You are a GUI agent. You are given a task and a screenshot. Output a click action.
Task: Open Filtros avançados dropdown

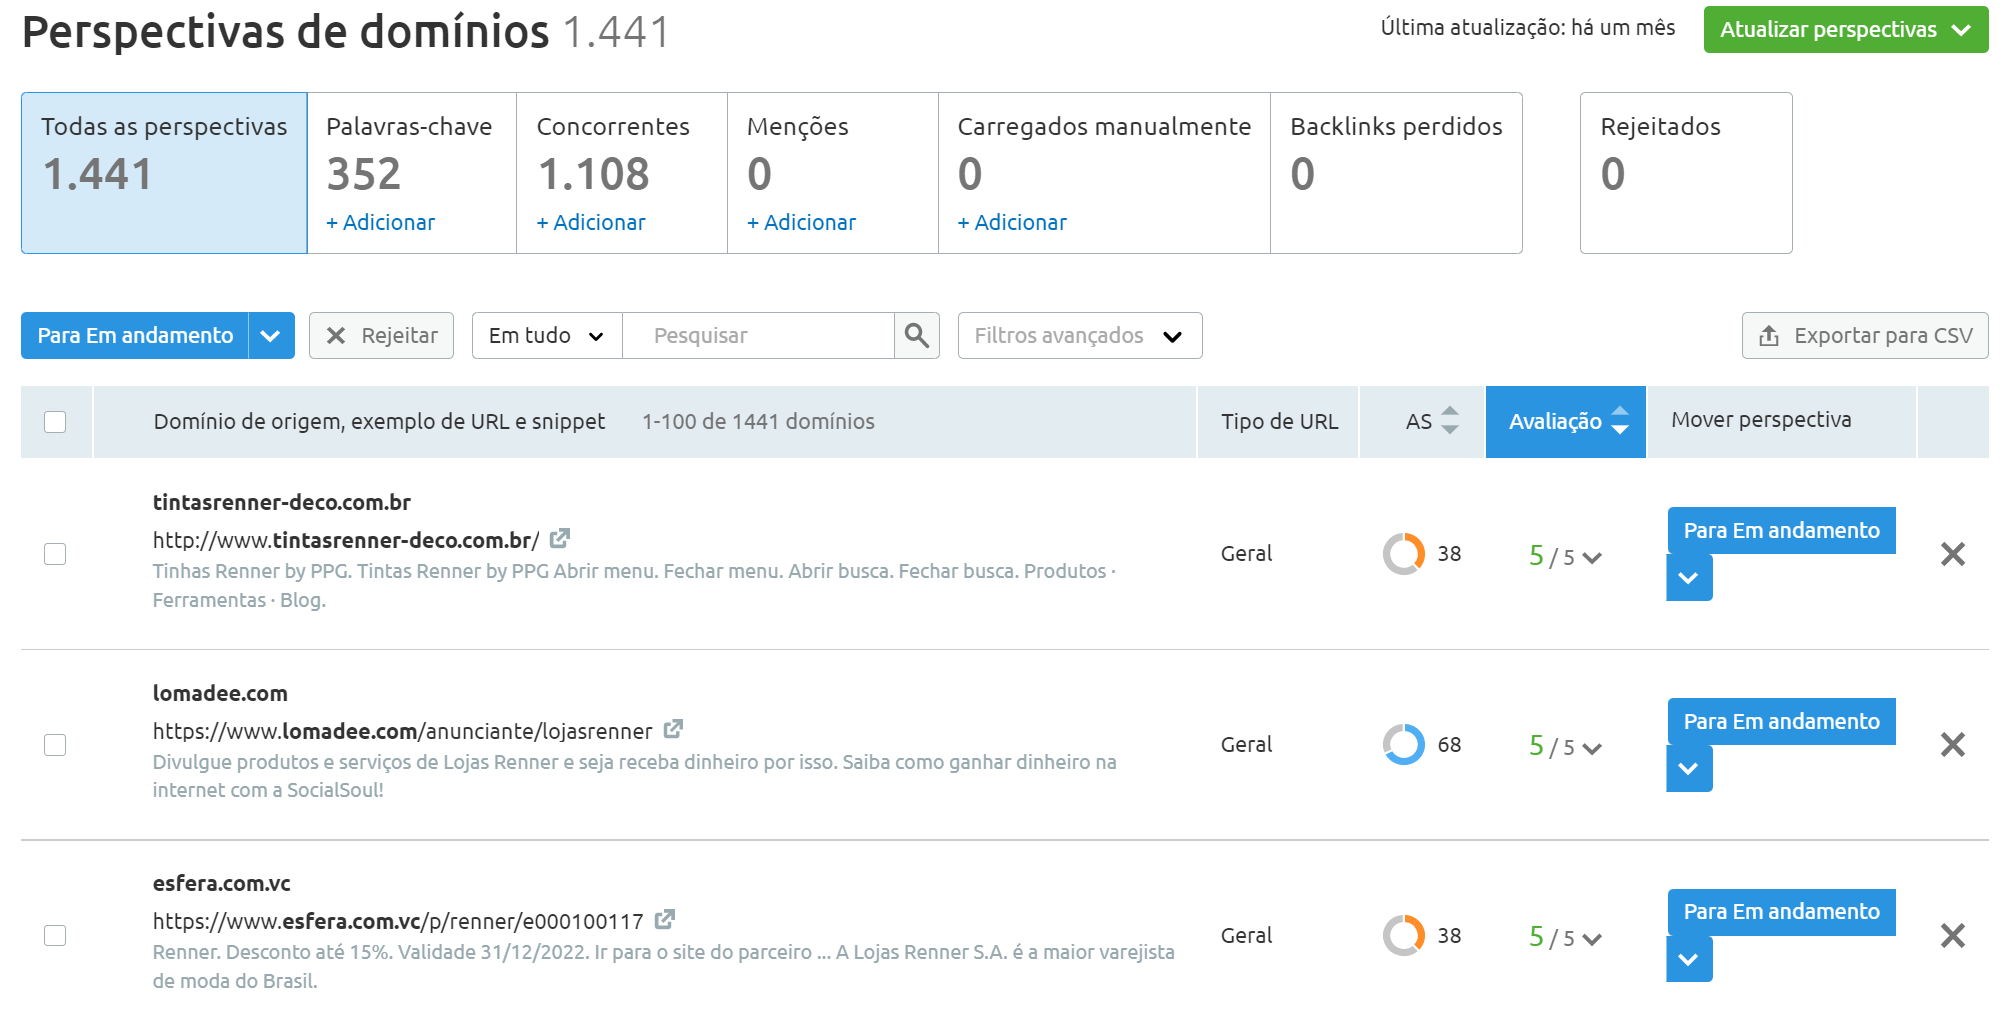click(x=1174, y=337)
